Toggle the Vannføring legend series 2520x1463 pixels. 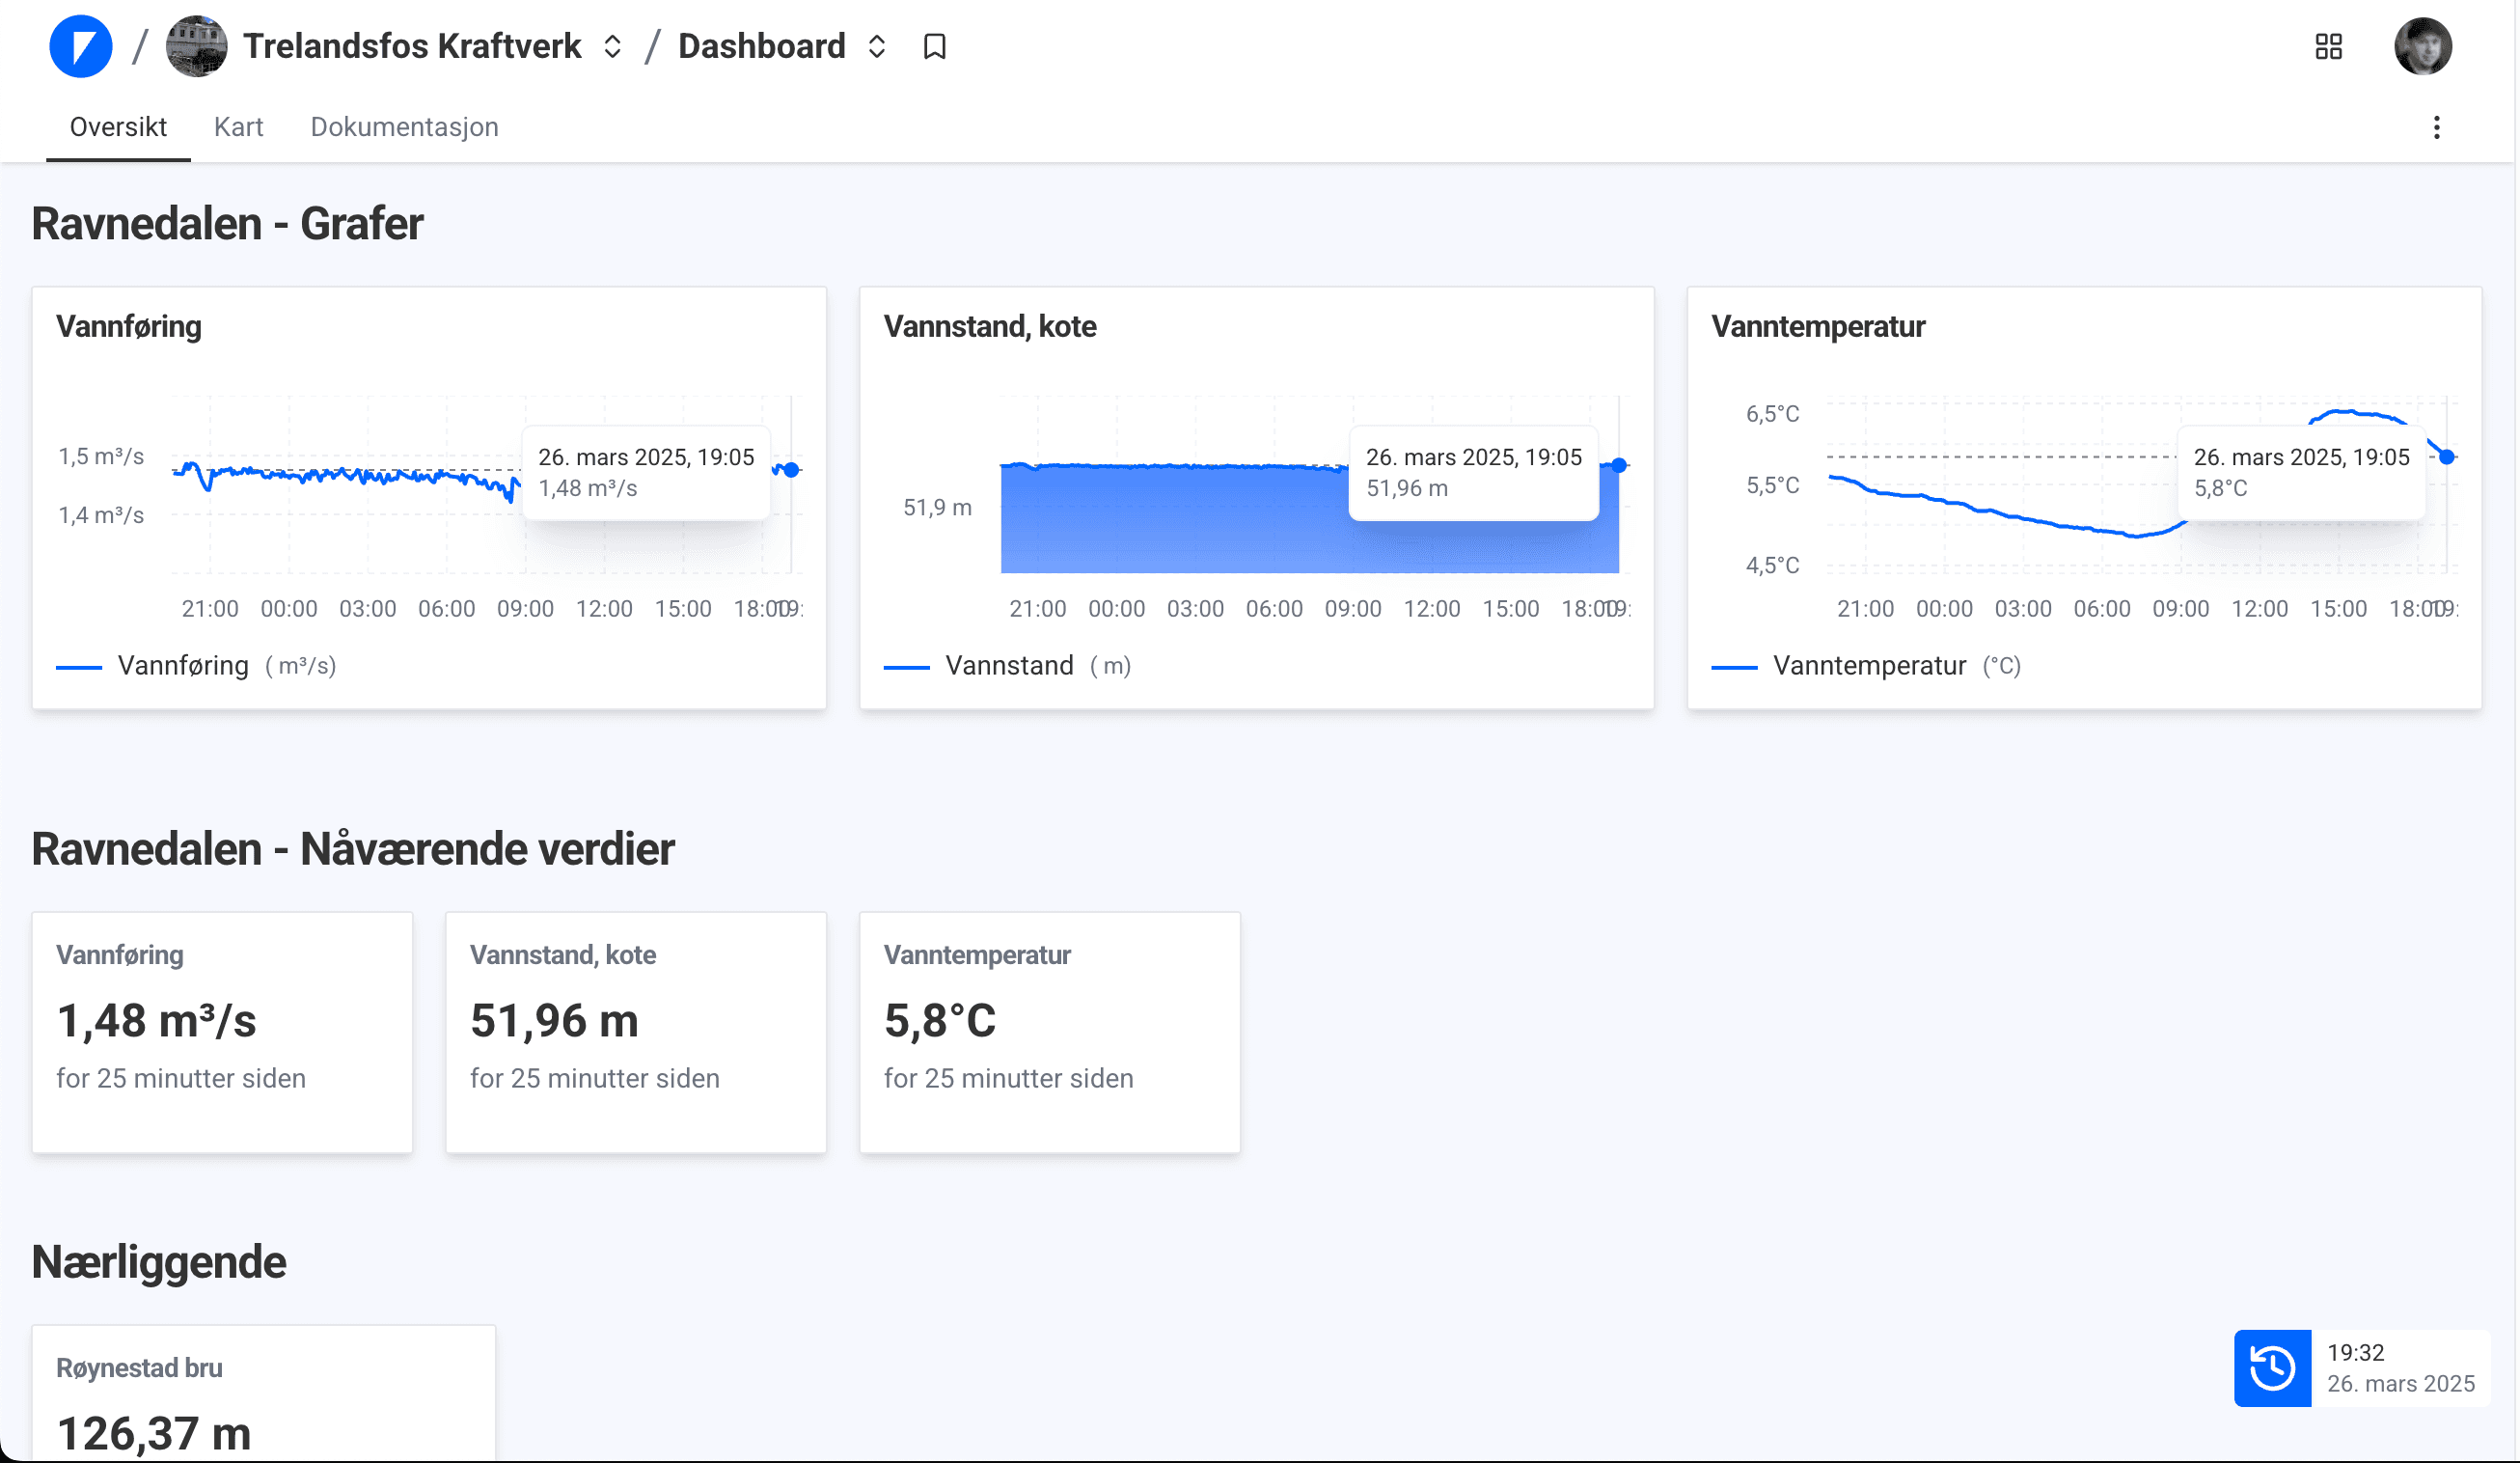(x=183, y=665)
